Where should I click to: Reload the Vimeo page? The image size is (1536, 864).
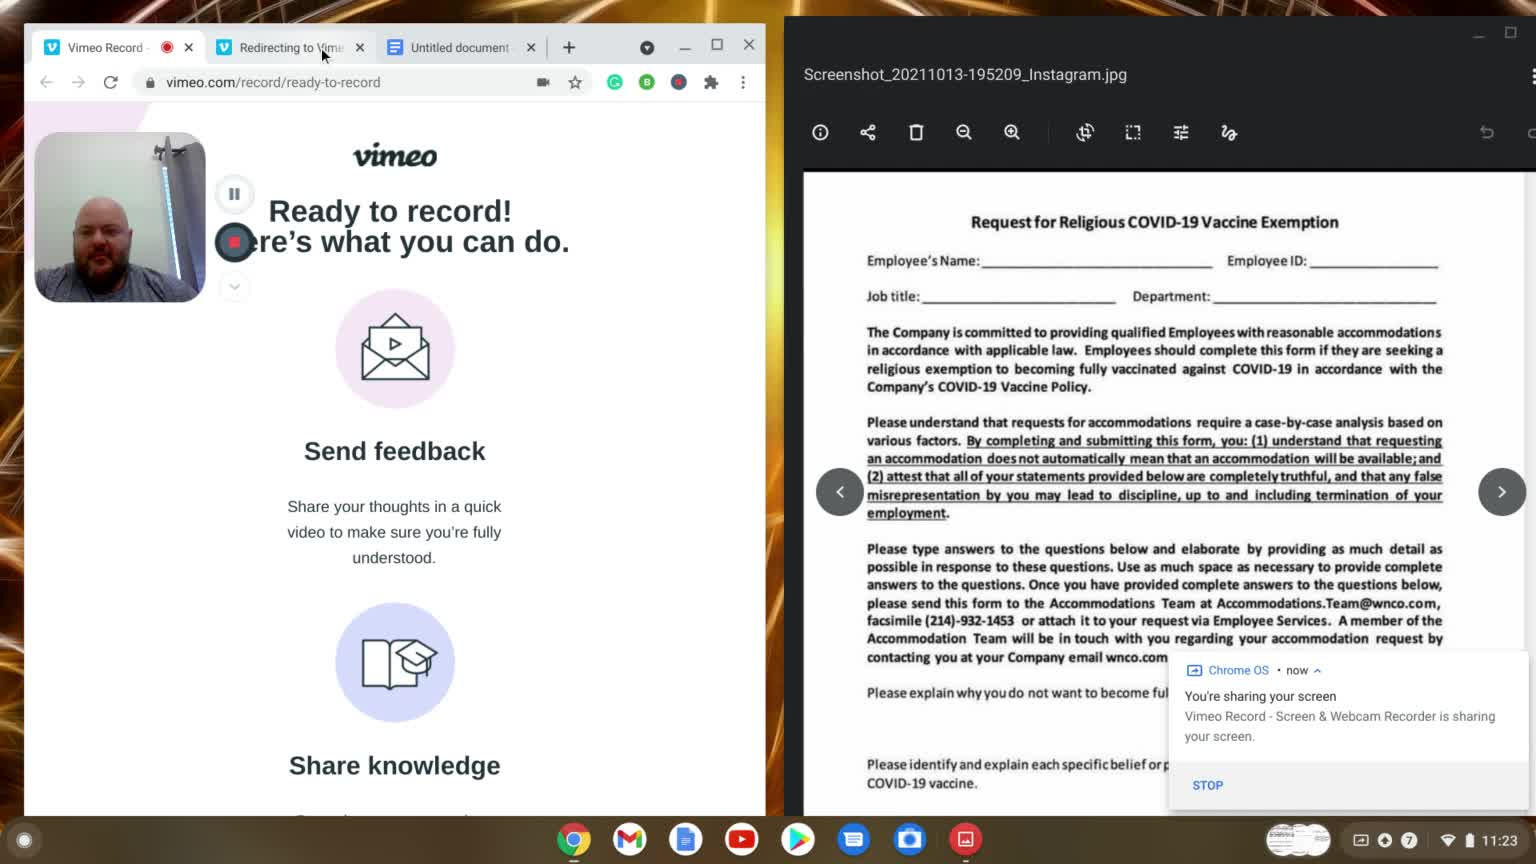(110, 82)
